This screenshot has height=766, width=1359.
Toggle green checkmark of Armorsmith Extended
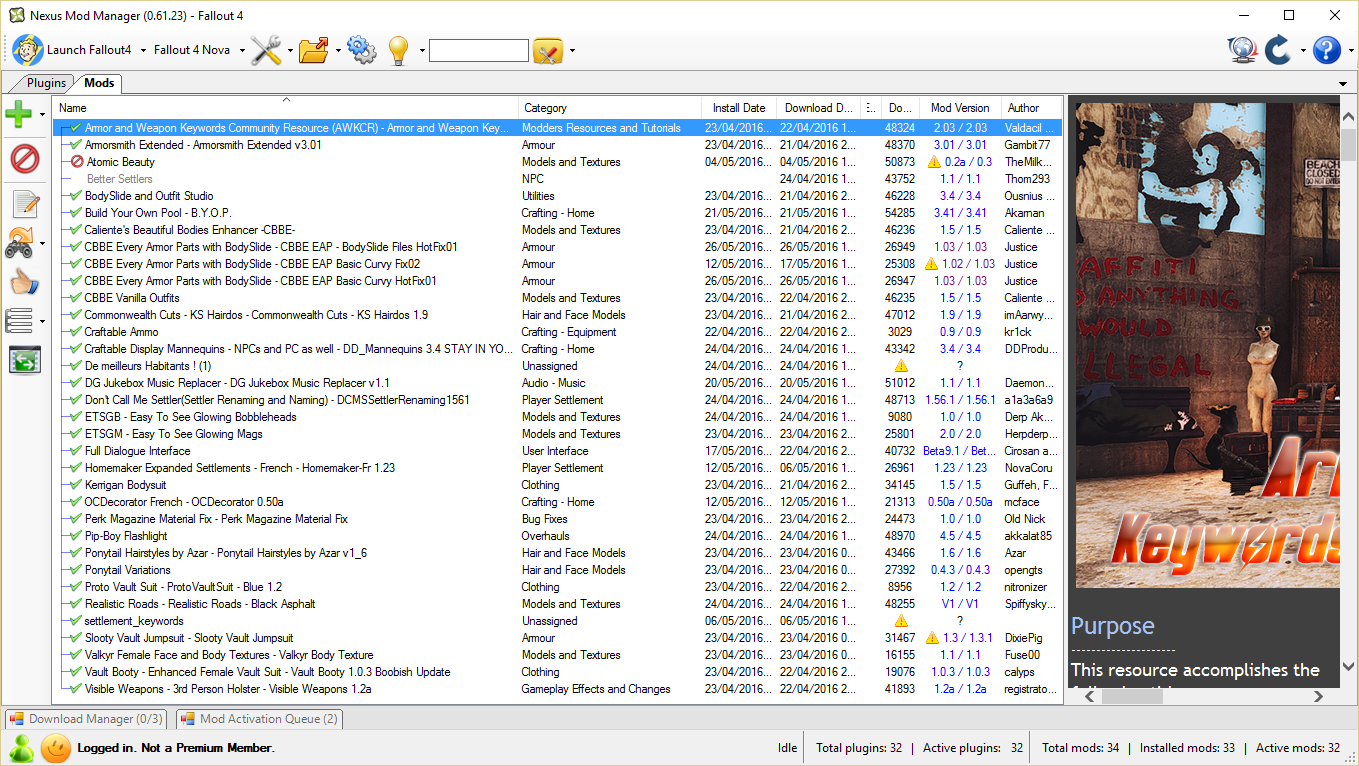76,145
